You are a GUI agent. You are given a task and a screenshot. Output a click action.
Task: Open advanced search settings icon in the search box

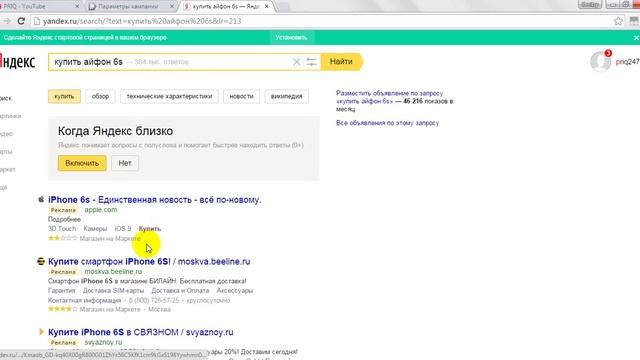(312, 62)
